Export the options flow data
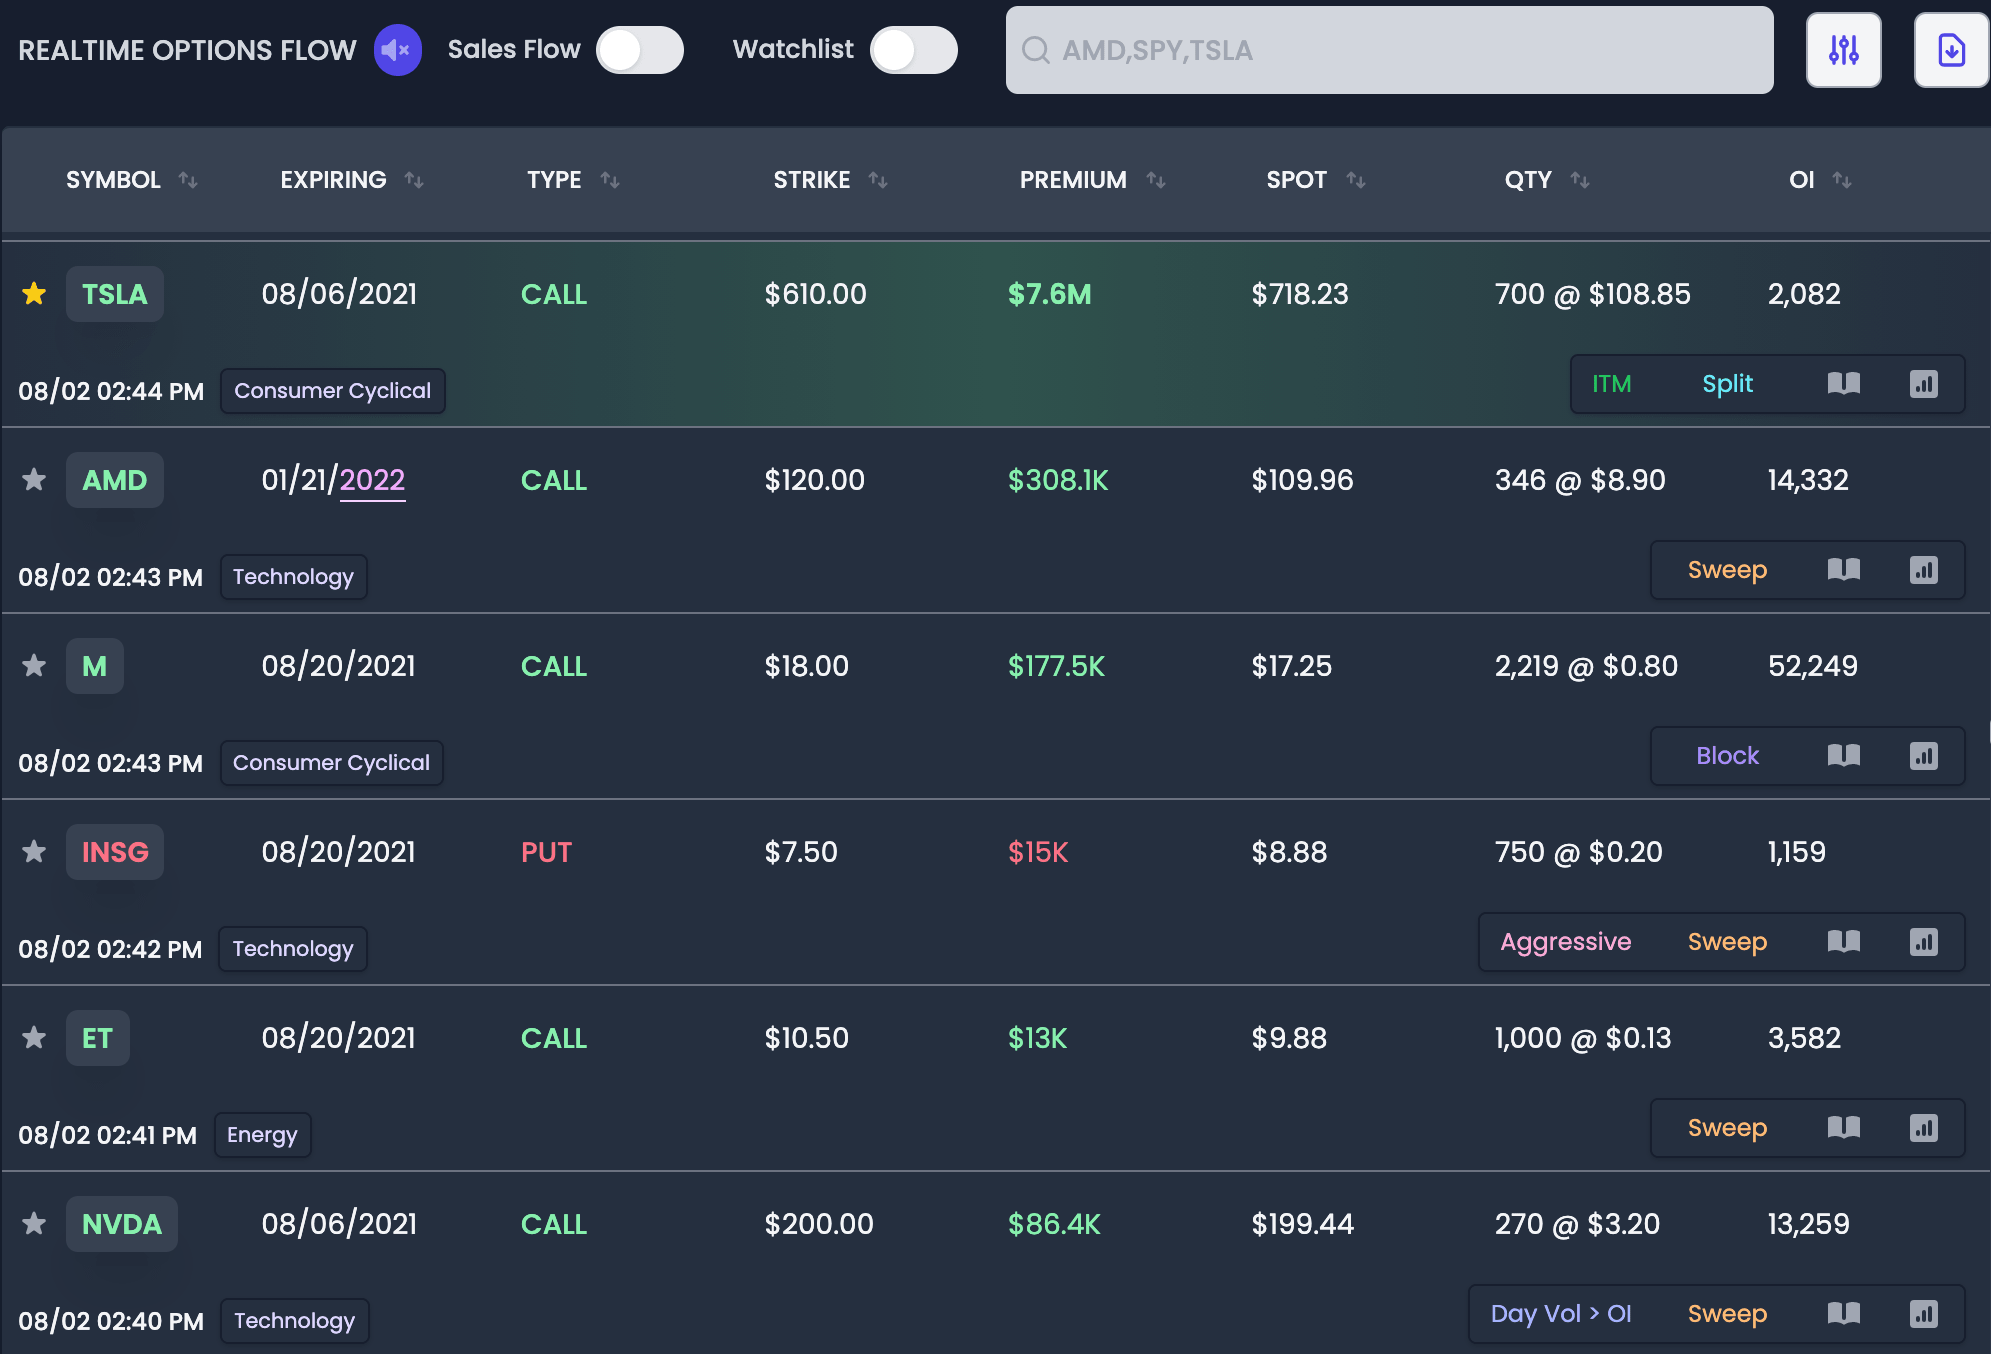 pyautogui.click(x=1951, y=49)
